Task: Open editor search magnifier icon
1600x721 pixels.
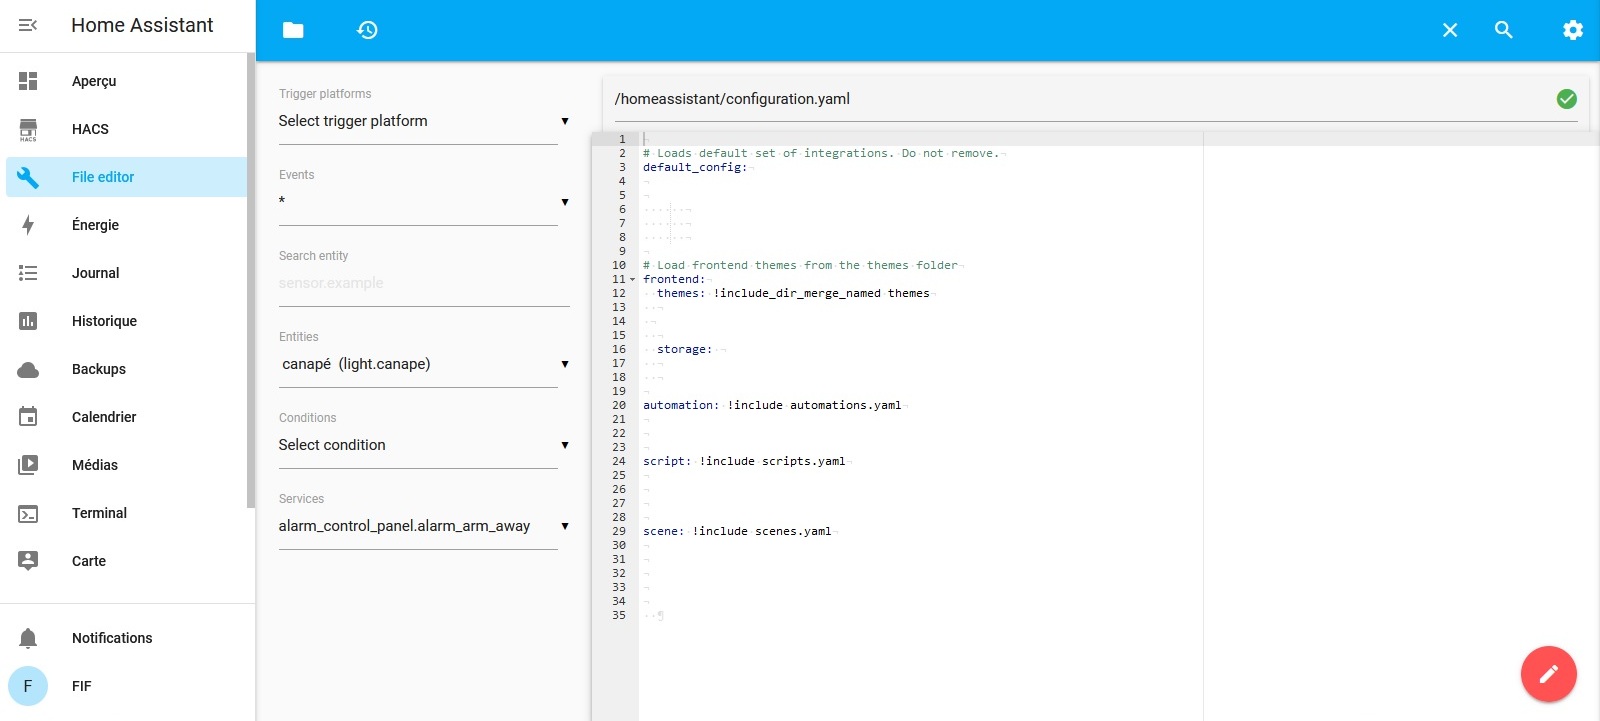Action: pos(1503,30)
